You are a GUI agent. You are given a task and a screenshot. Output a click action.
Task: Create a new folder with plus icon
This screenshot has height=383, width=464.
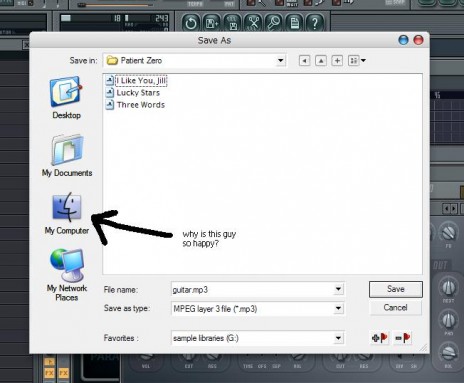coord(337,61)
